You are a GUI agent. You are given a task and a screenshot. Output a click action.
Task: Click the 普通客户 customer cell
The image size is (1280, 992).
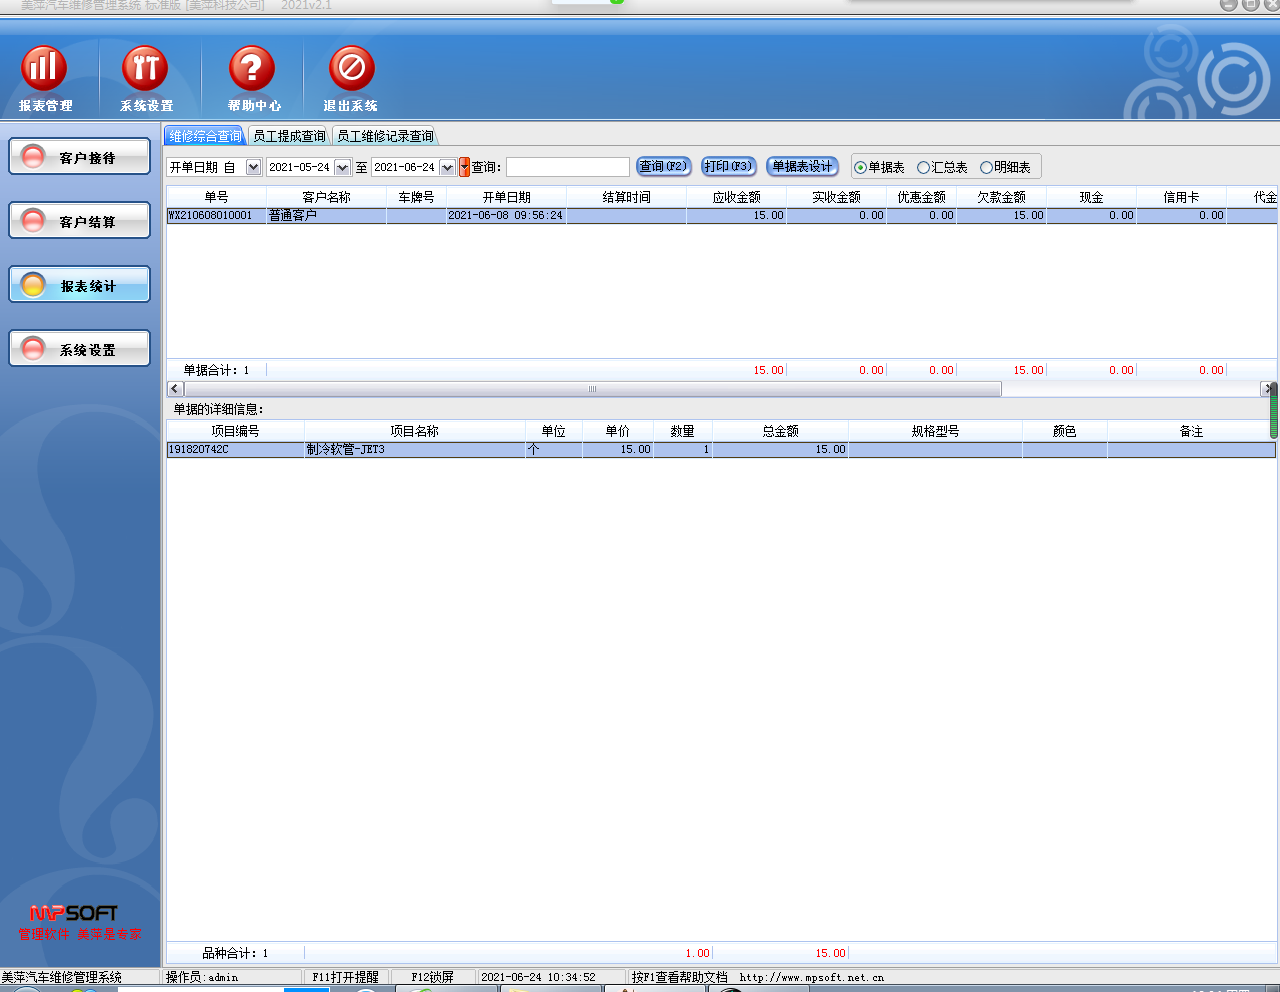326,215
